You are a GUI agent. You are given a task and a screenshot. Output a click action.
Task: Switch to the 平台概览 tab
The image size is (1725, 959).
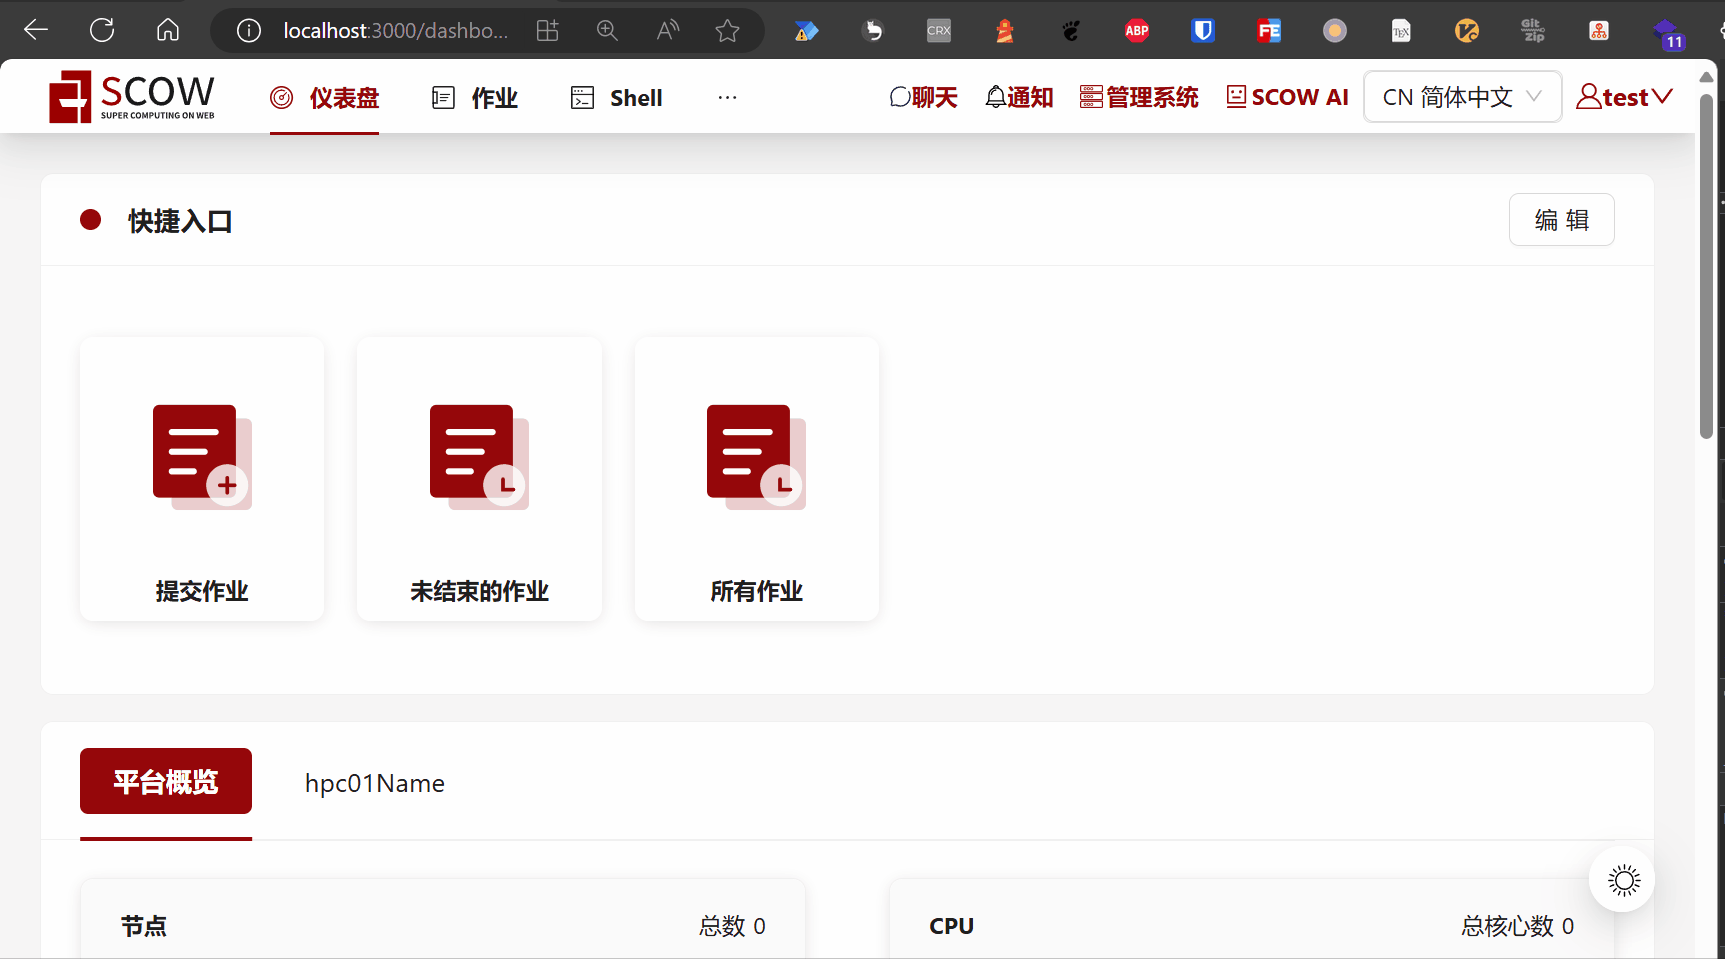[x=166, y=781]
